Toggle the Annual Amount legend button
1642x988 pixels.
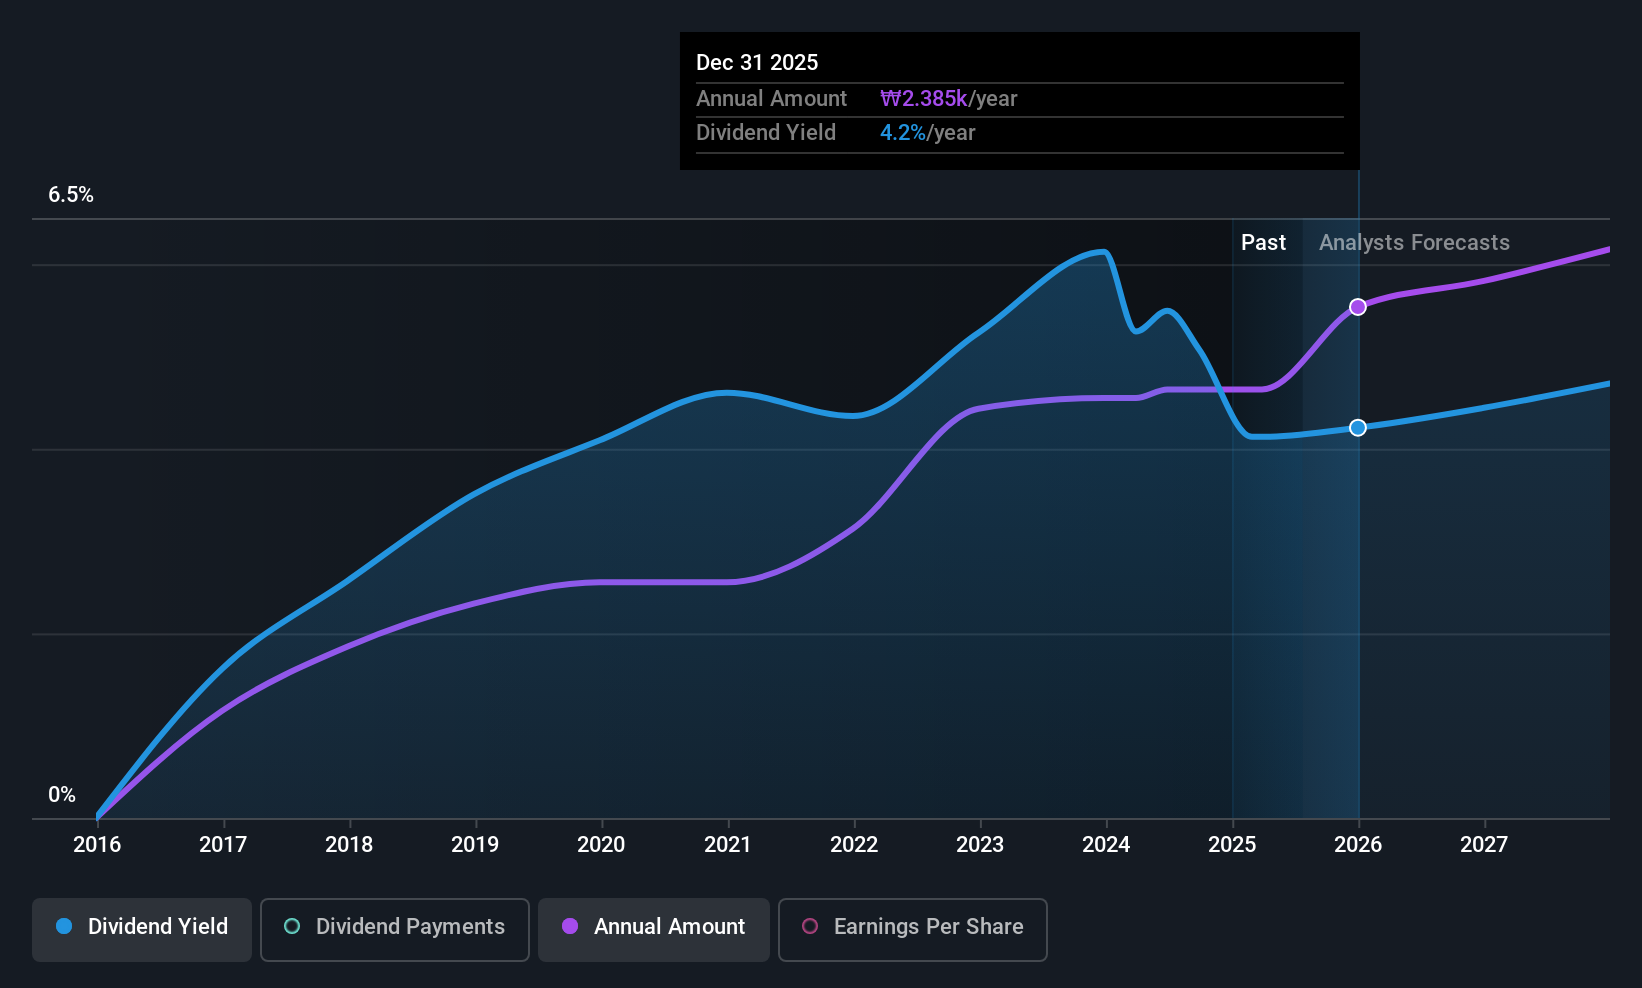click(654, 930)
